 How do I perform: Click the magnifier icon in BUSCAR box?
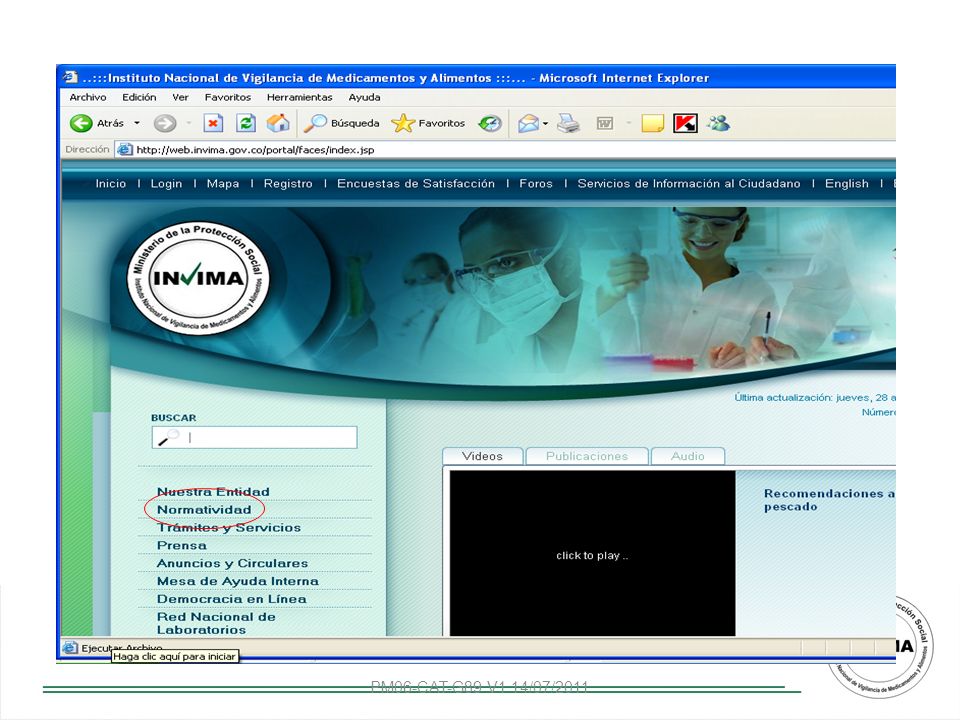(x=168, y=437)
